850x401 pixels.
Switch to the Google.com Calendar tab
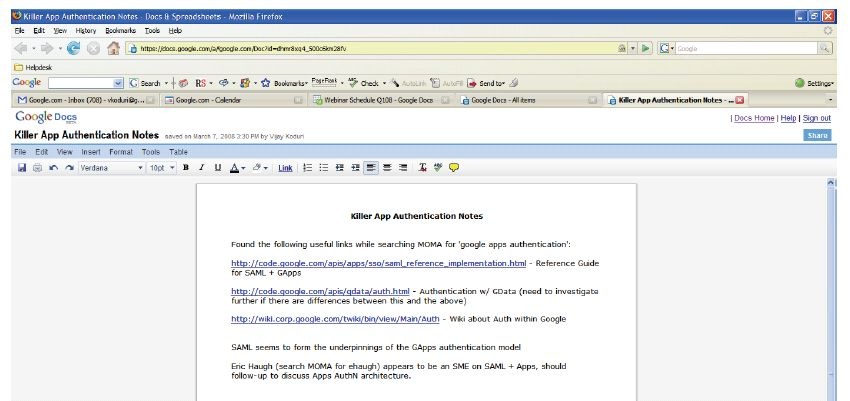tap(234, 100)
